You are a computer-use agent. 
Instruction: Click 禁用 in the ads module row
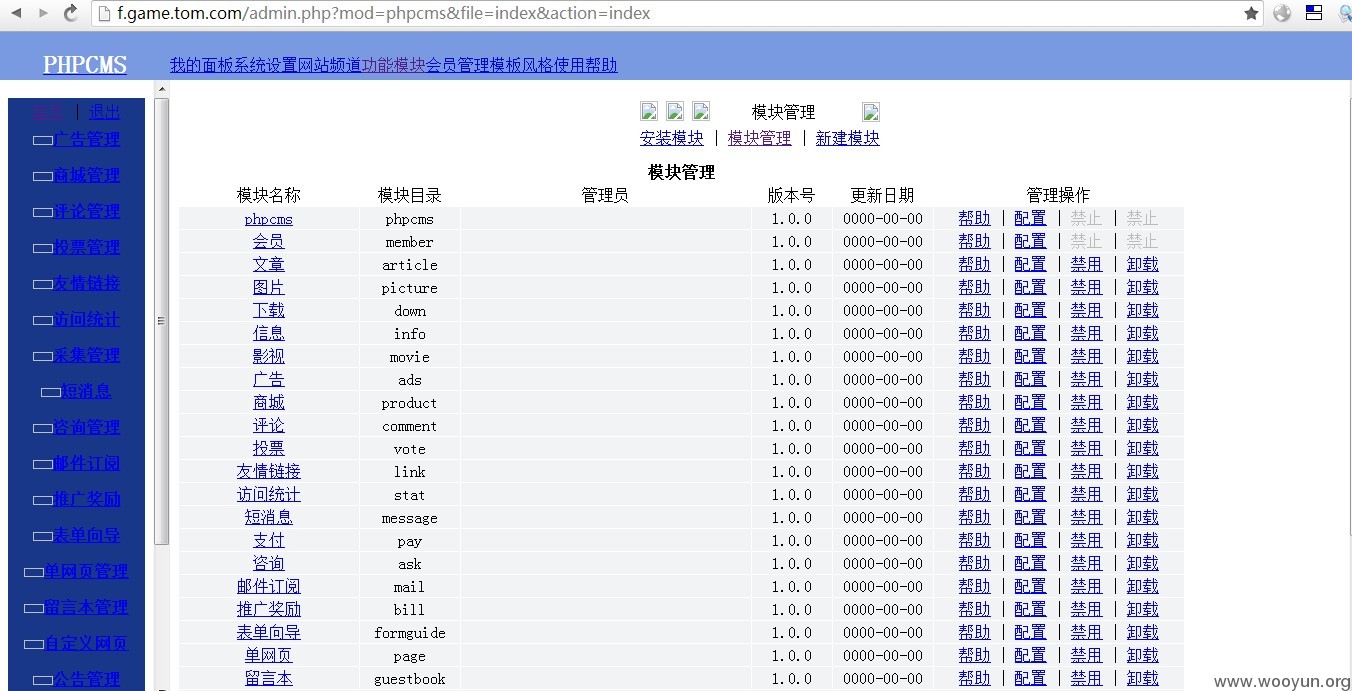click(x=1086, y=379)
